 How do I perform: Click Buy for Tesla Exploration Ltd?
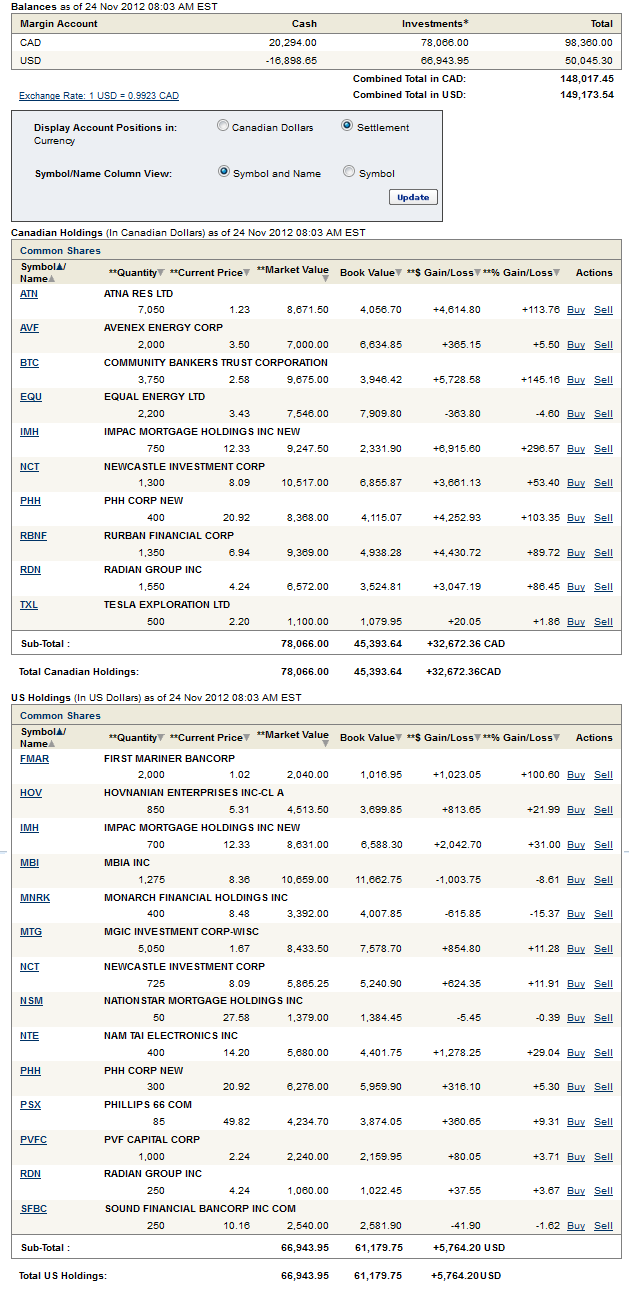(x=576, y=622)
